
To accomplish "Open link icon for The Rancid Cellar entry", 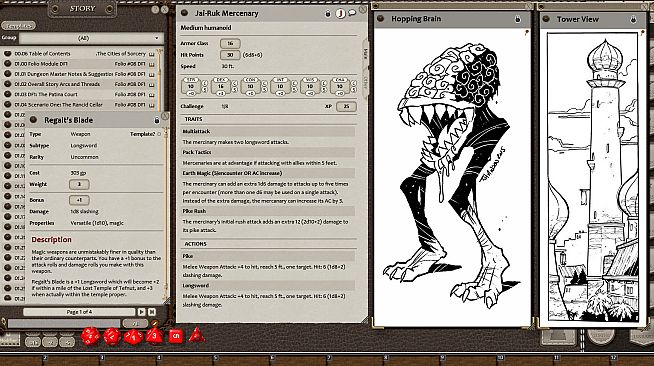I will point(7,104).
